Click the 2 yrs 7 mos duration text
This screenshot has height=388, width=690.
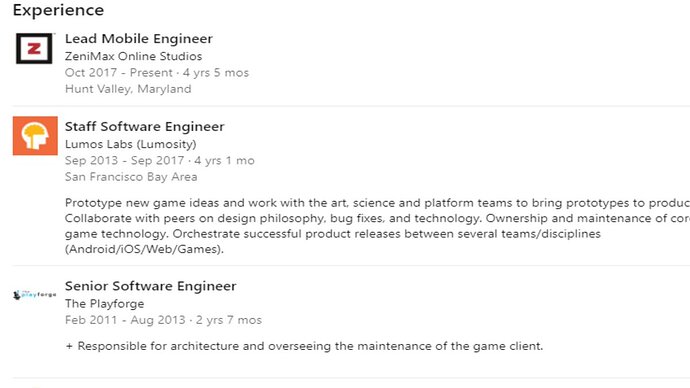pos(229,320)
